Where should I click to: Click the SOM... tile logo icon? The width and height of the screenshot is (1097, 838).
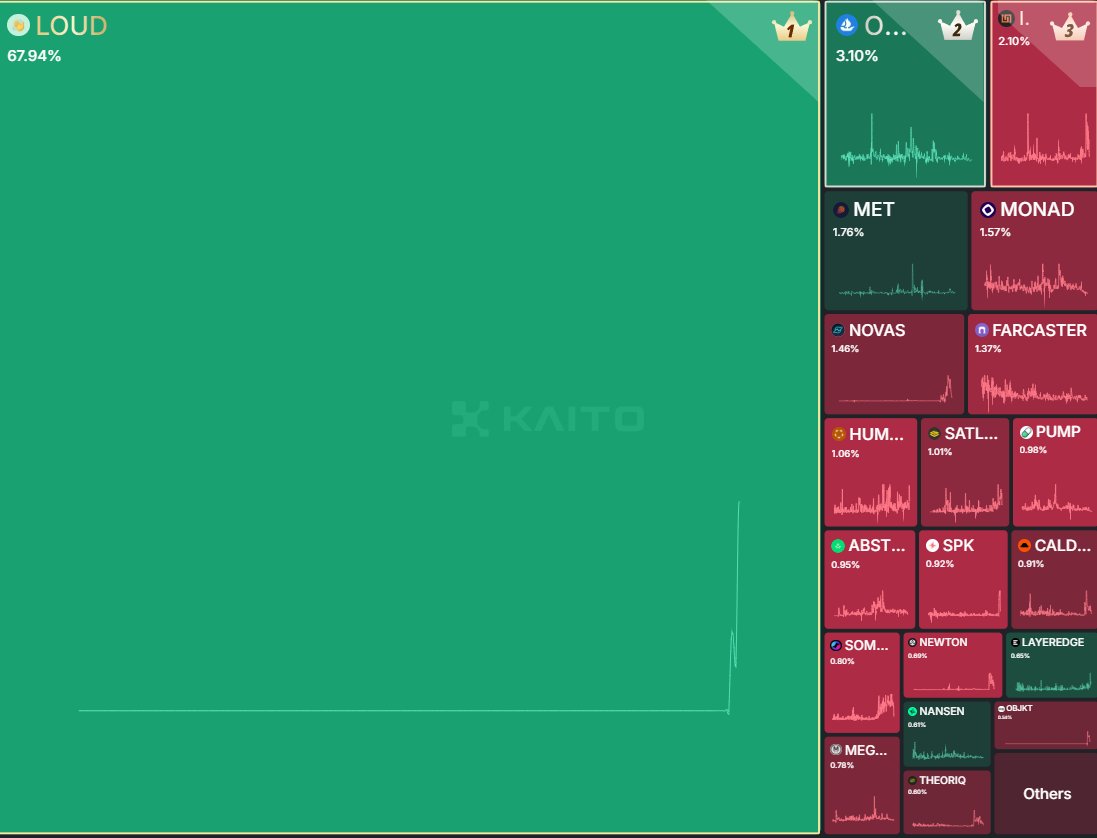click(835, 645)
